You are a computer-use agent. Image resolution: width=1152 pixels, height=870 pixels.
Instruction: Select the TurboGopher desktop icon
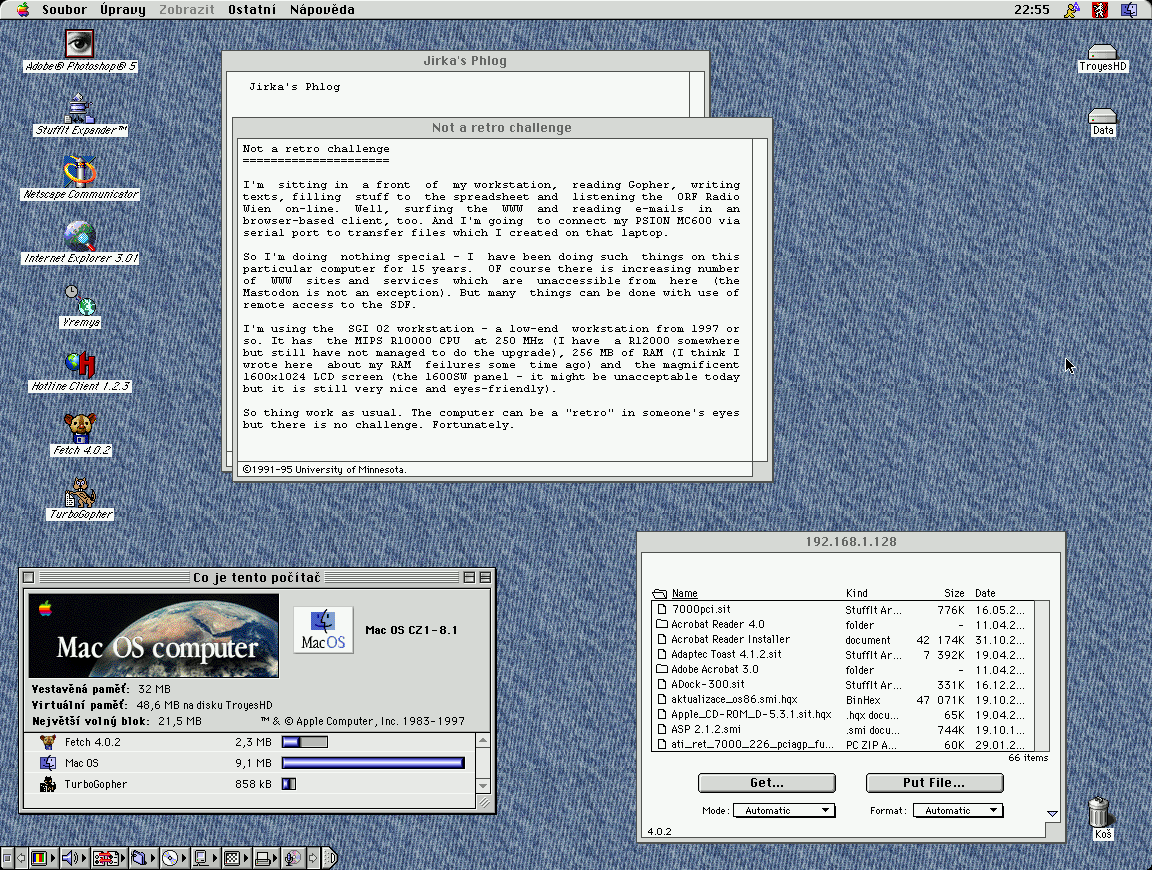pyautogui.click(x=80, y=492)
